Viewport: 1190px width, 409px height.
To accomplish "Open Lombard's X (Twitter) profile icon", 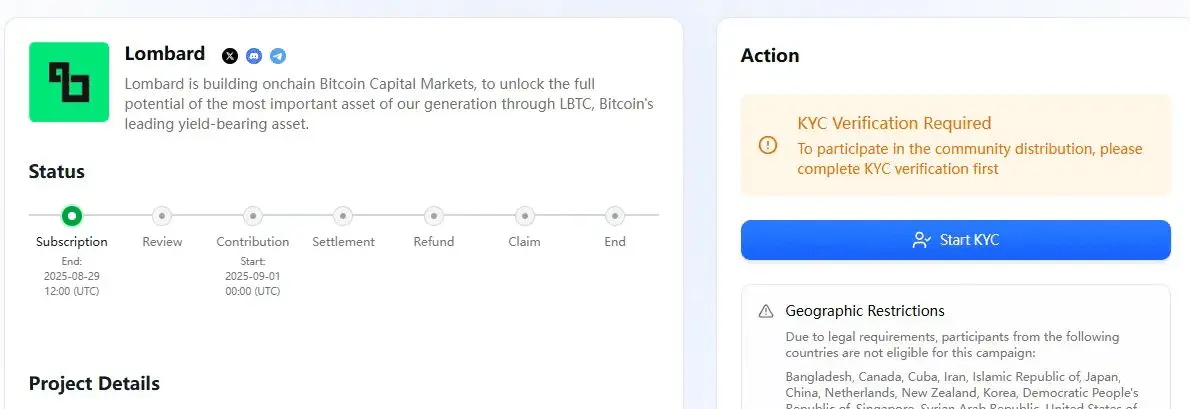I will pos(230,55).
